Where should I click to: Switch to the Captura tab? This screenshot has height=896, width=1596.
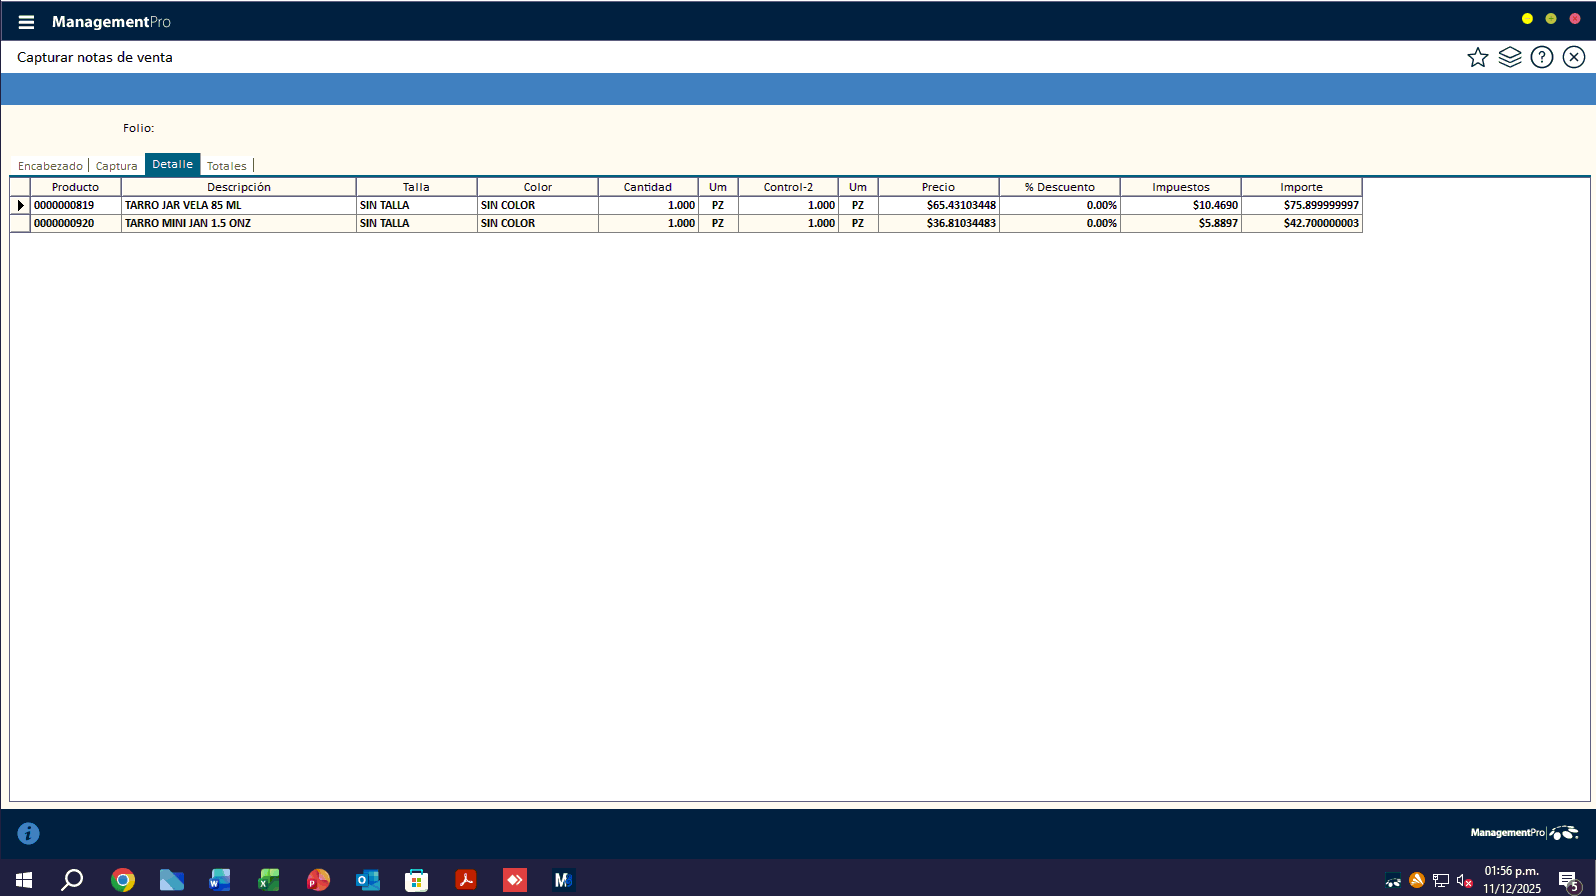[x=117, y=166]
